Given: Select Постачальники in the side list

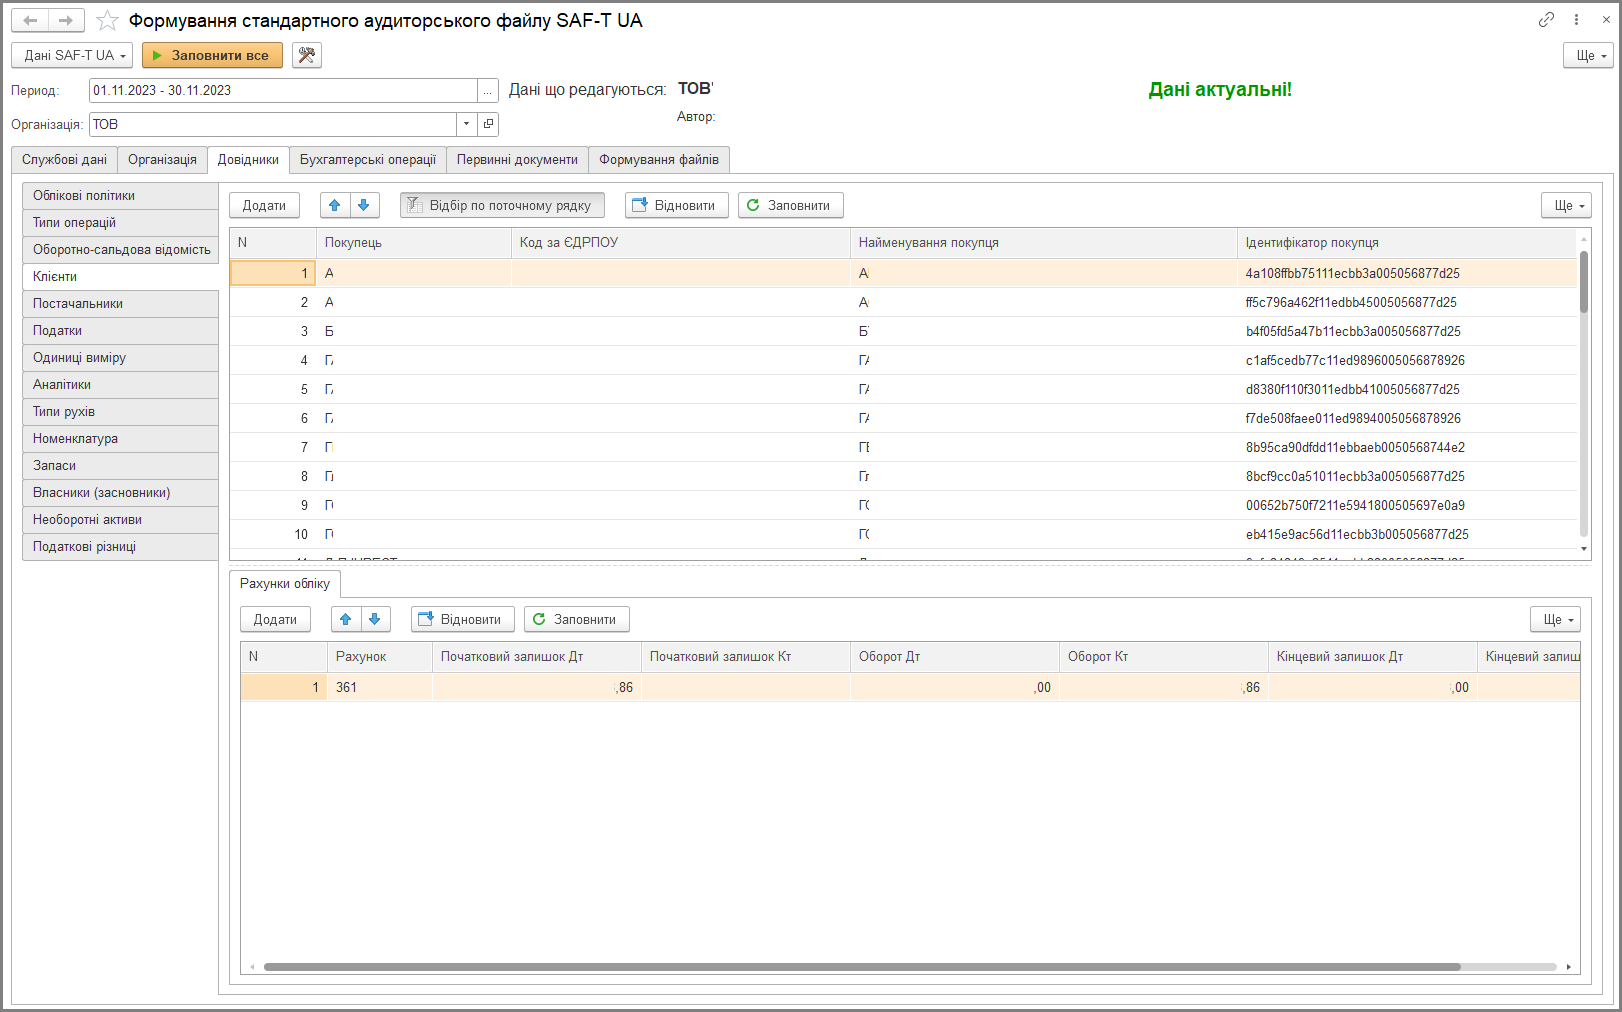Looking at the screenshot, I should [x=120, y=304].
